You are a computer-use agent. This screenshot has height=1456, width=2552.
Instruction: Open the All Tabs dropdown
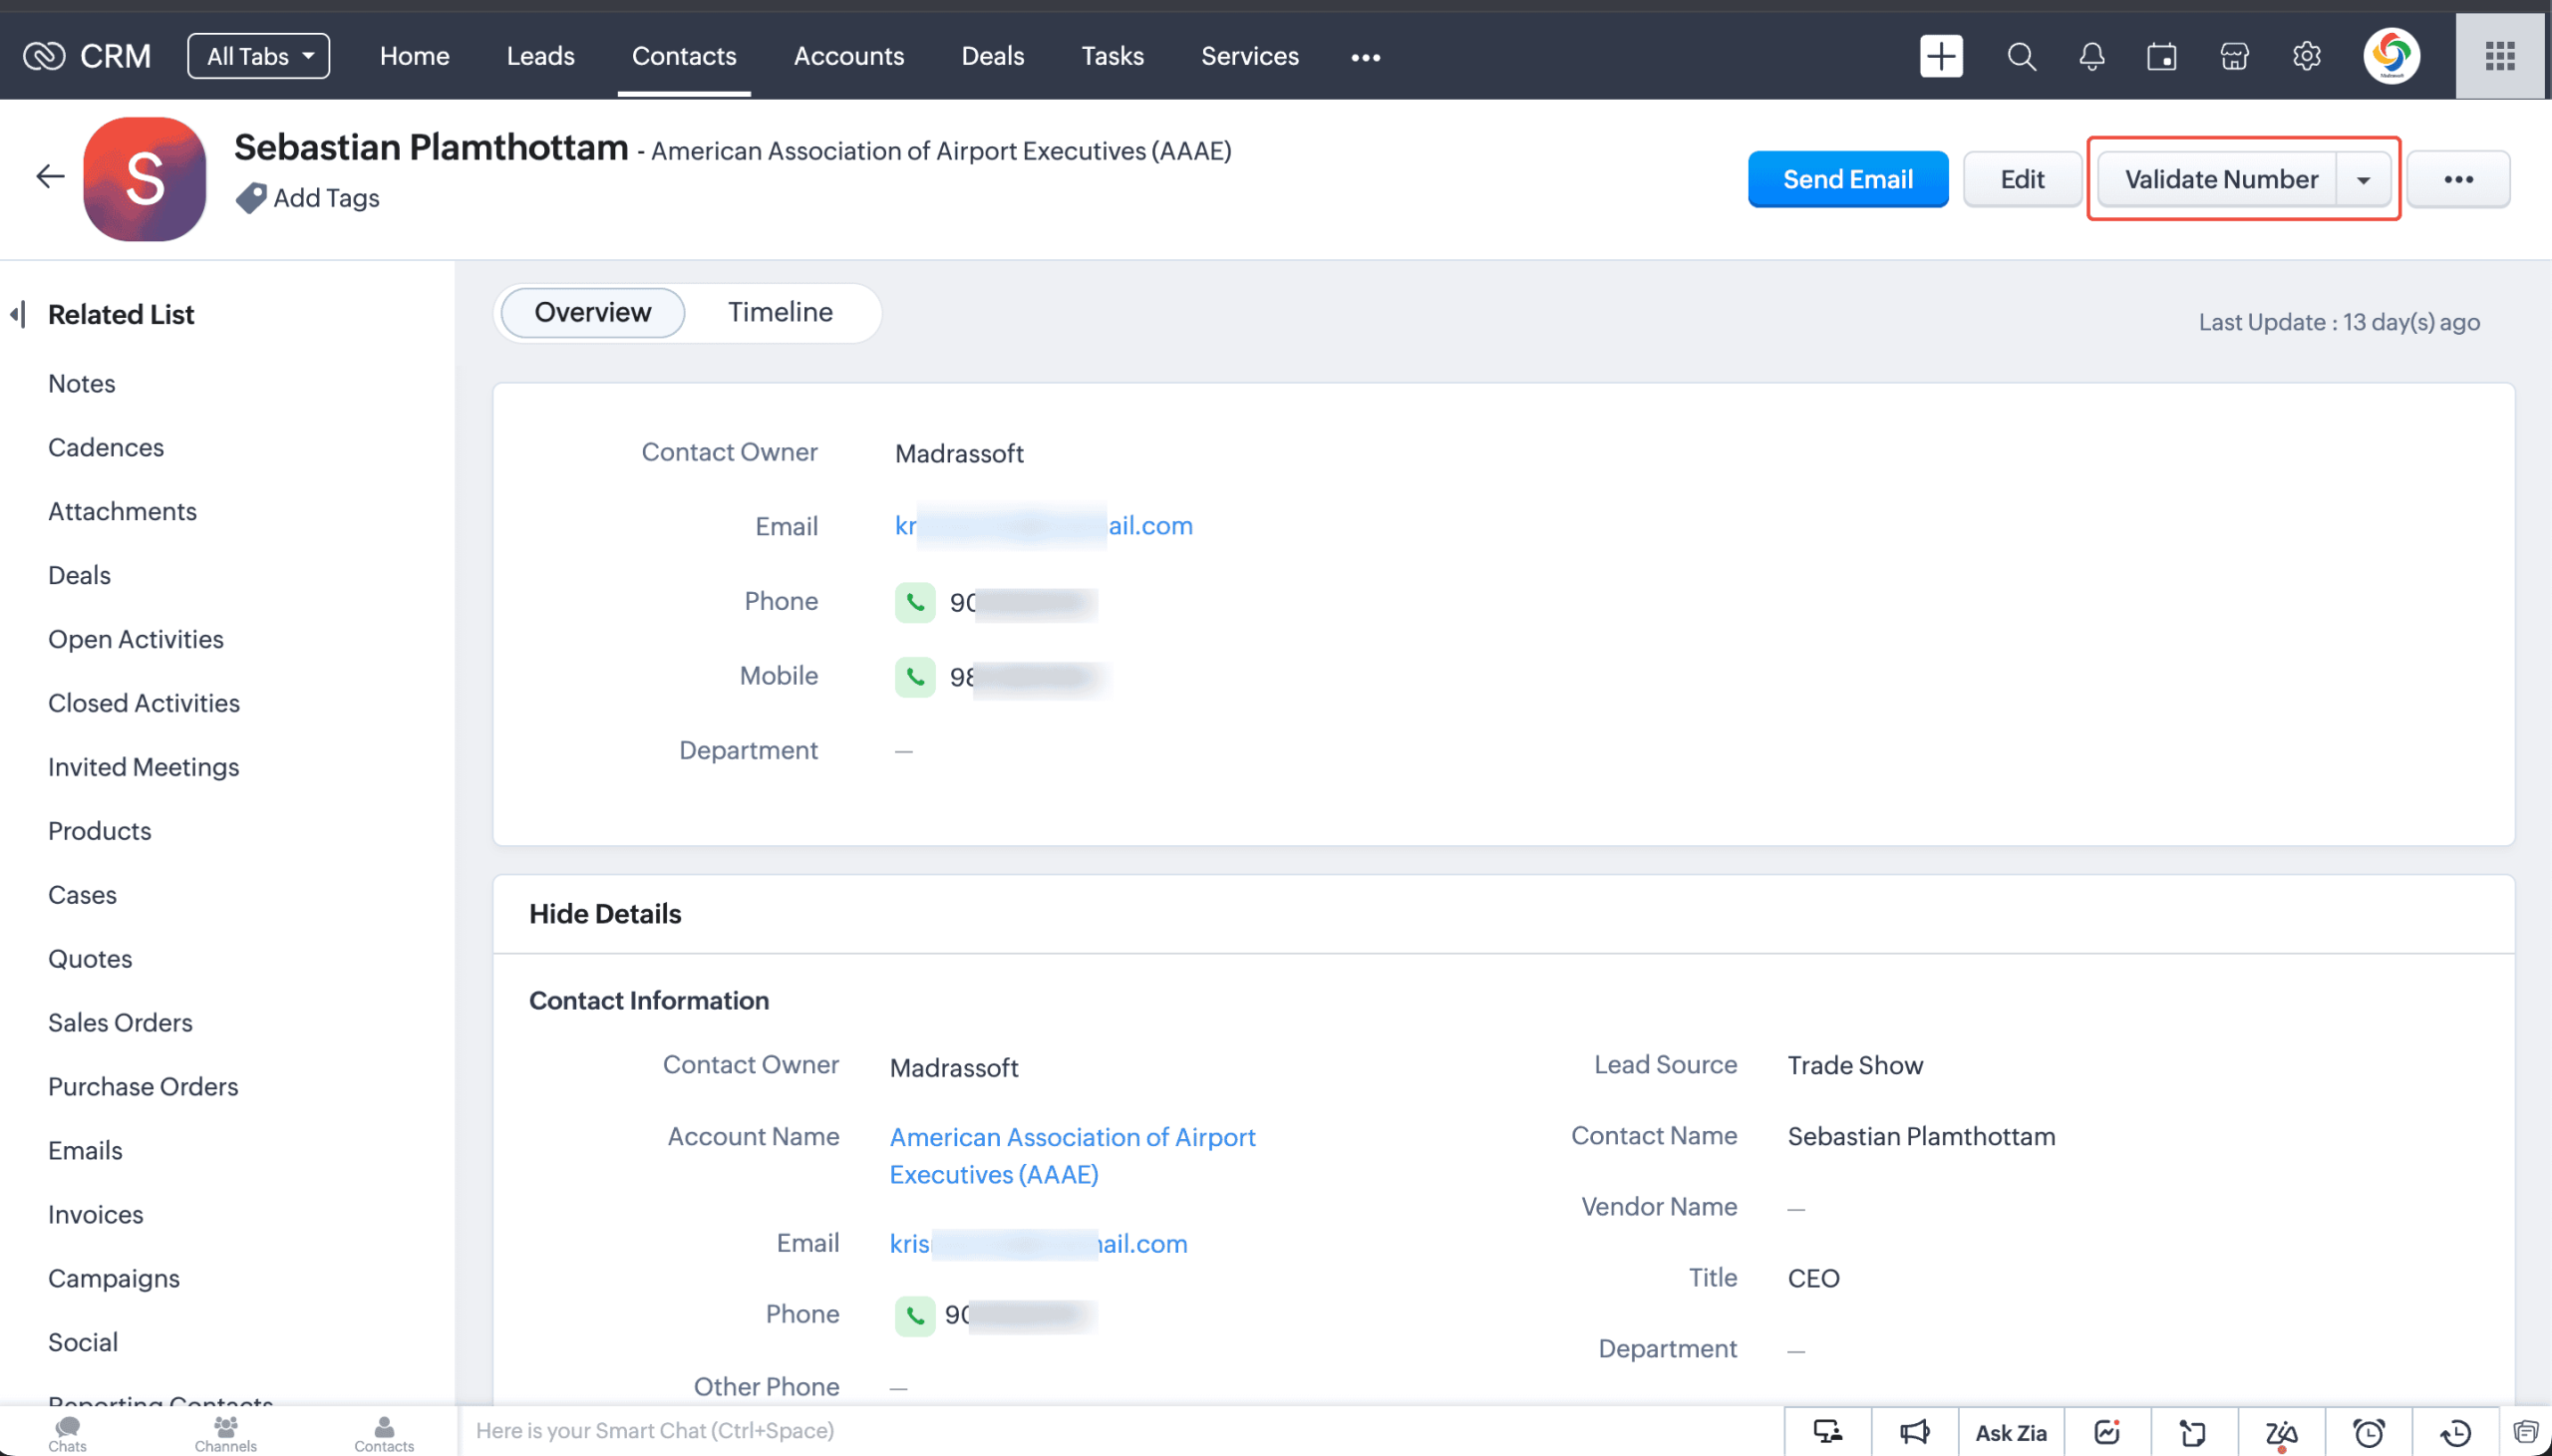tap(259, 56)
